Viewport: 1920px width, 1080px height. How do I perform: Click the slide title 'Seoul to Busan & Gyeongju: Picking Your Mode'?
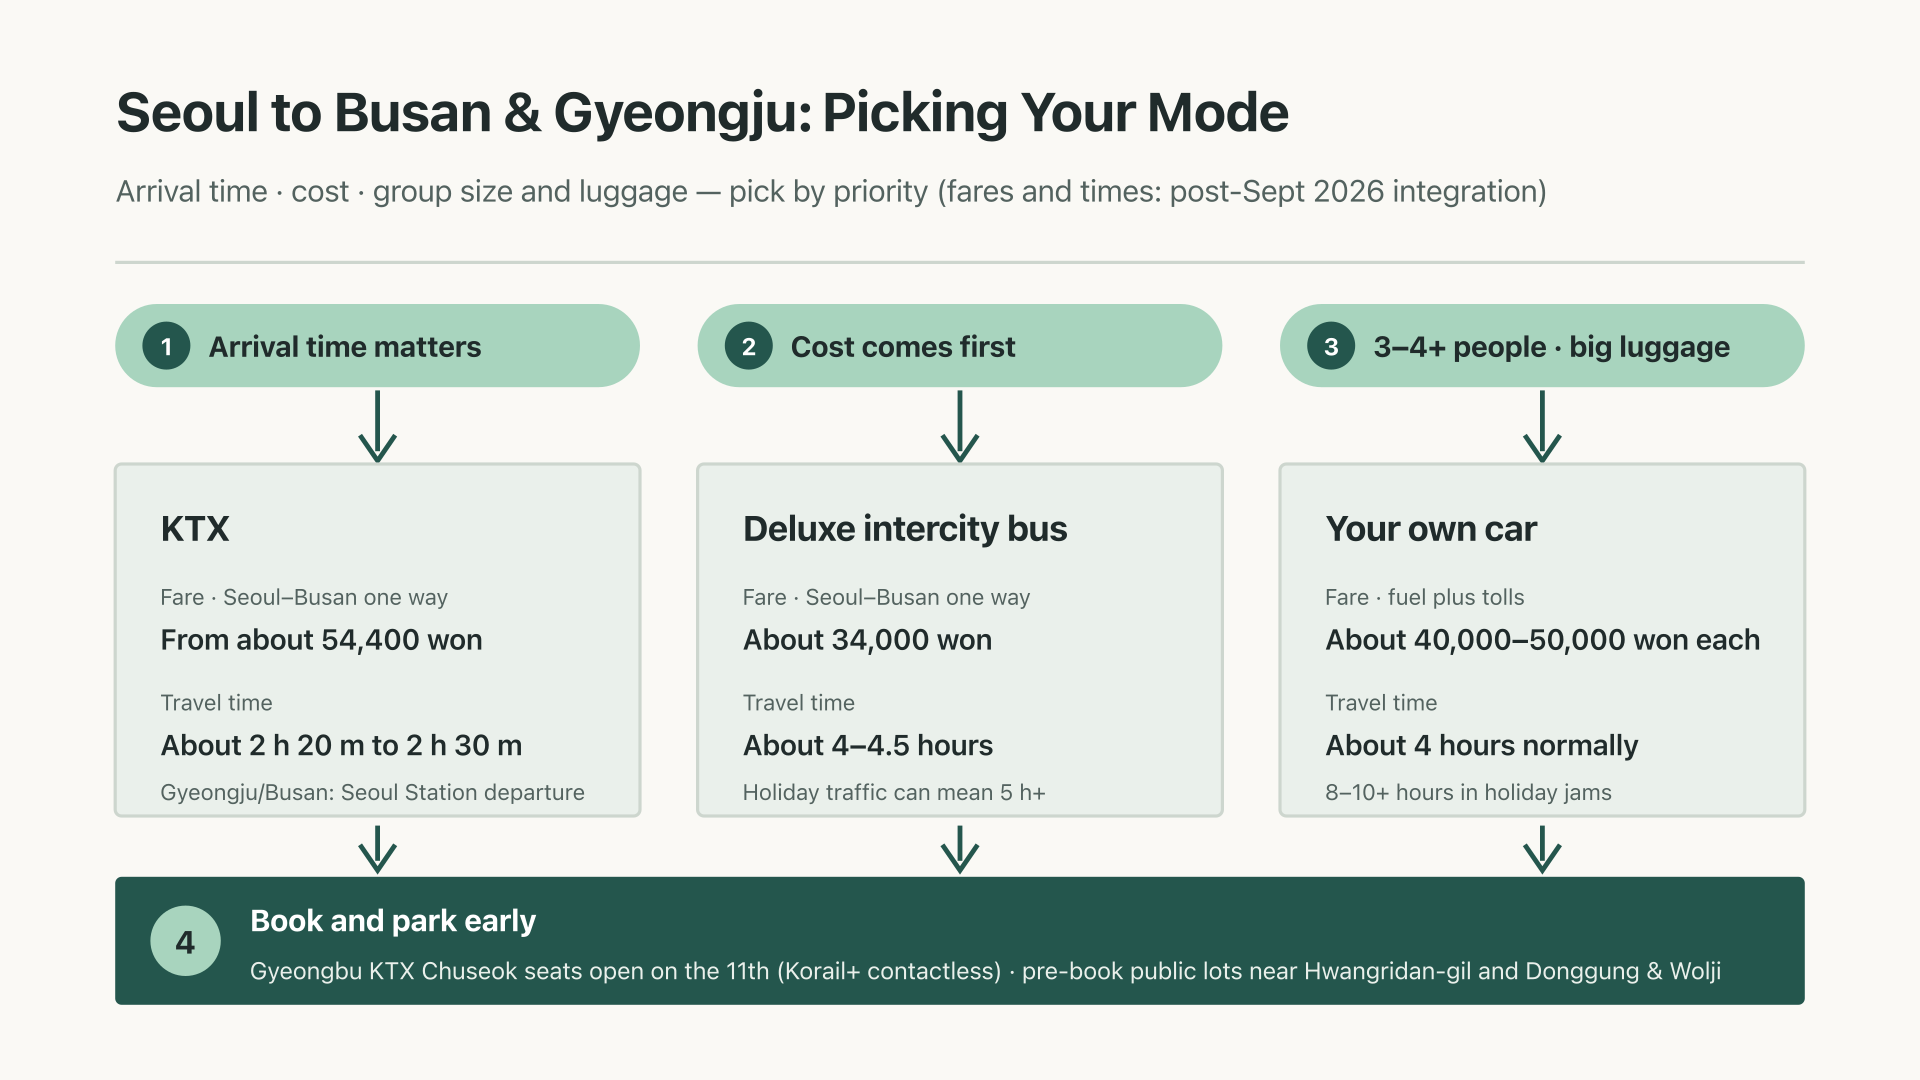[702, 113]
